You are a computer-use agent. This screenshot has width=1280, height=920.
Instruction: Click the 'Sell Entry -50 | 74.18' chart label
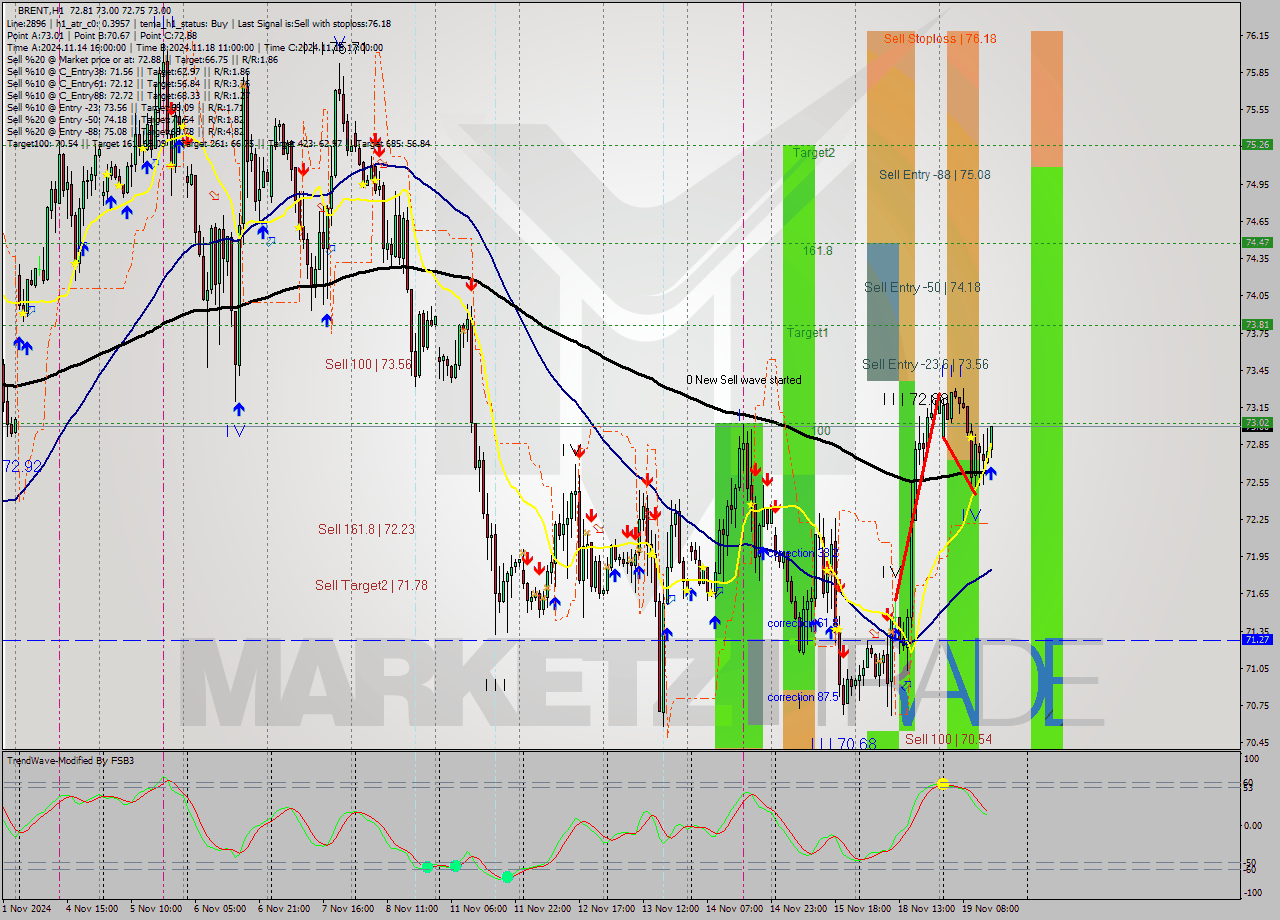pyautogui.click(x=922, y=287)
